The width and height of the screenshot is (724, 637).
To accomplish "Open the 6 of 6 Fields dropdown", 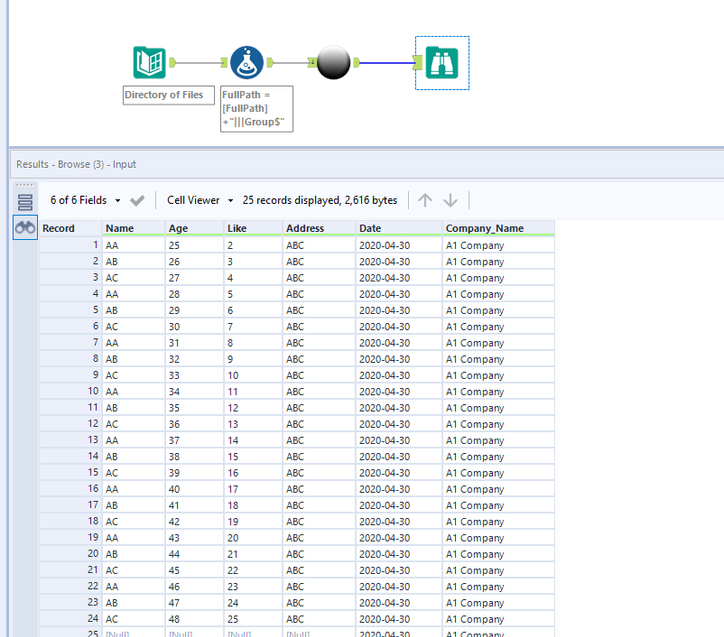I will (85, 200).
